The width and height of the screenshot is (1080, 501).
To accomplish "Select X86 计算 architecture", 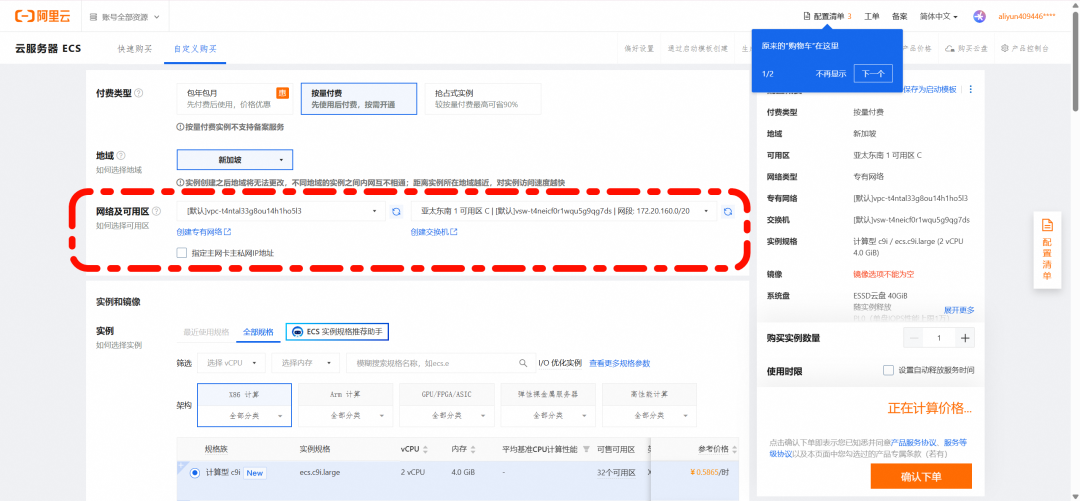I will 245,395.
